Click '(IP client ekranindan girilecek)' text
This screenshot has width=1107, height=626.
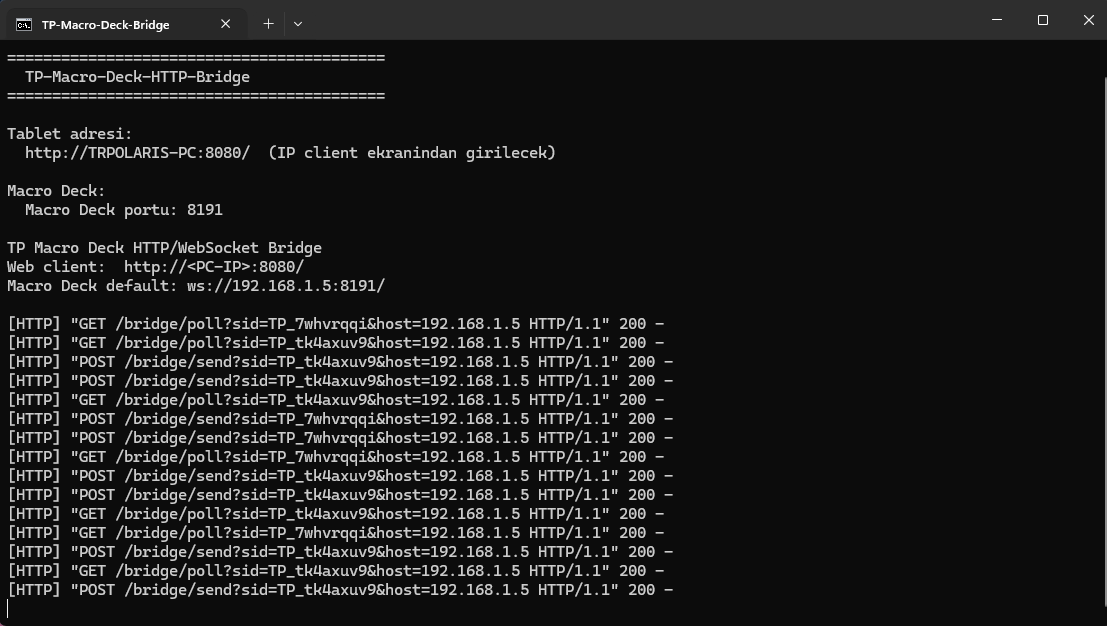tap(412, 153)
